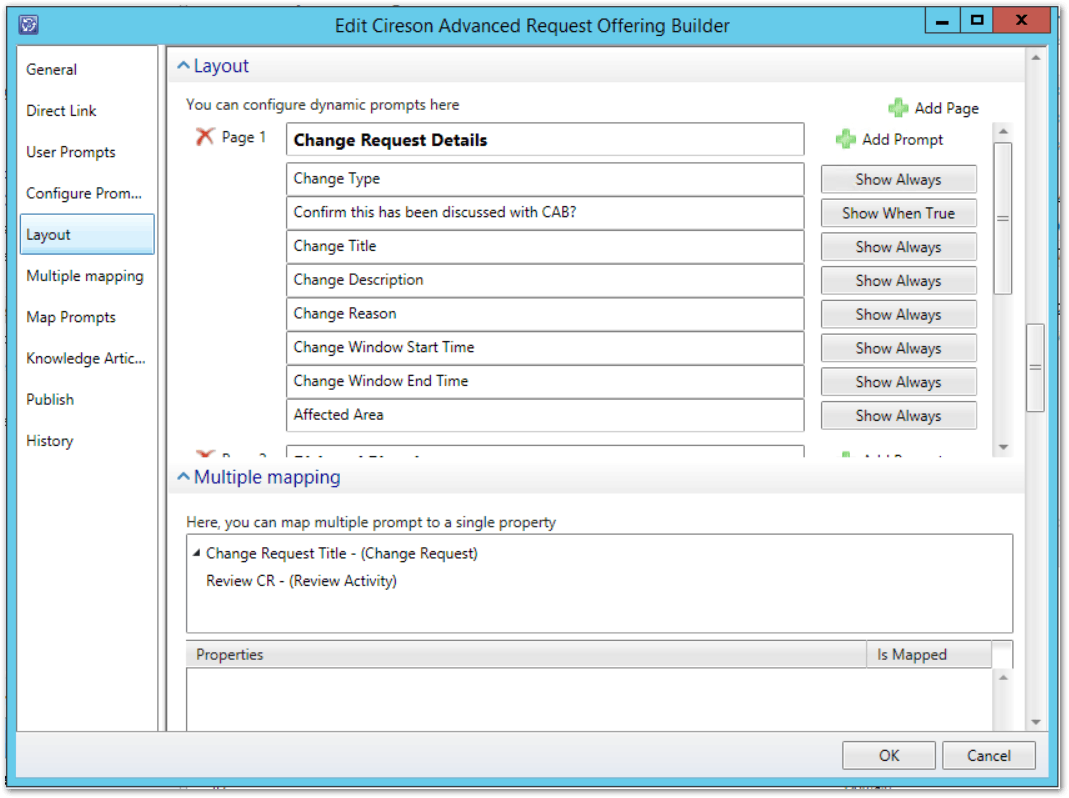Click the green plus Add Page icon
The width and height of the screenshot is (1069, 798).
[x=898, y=108]
